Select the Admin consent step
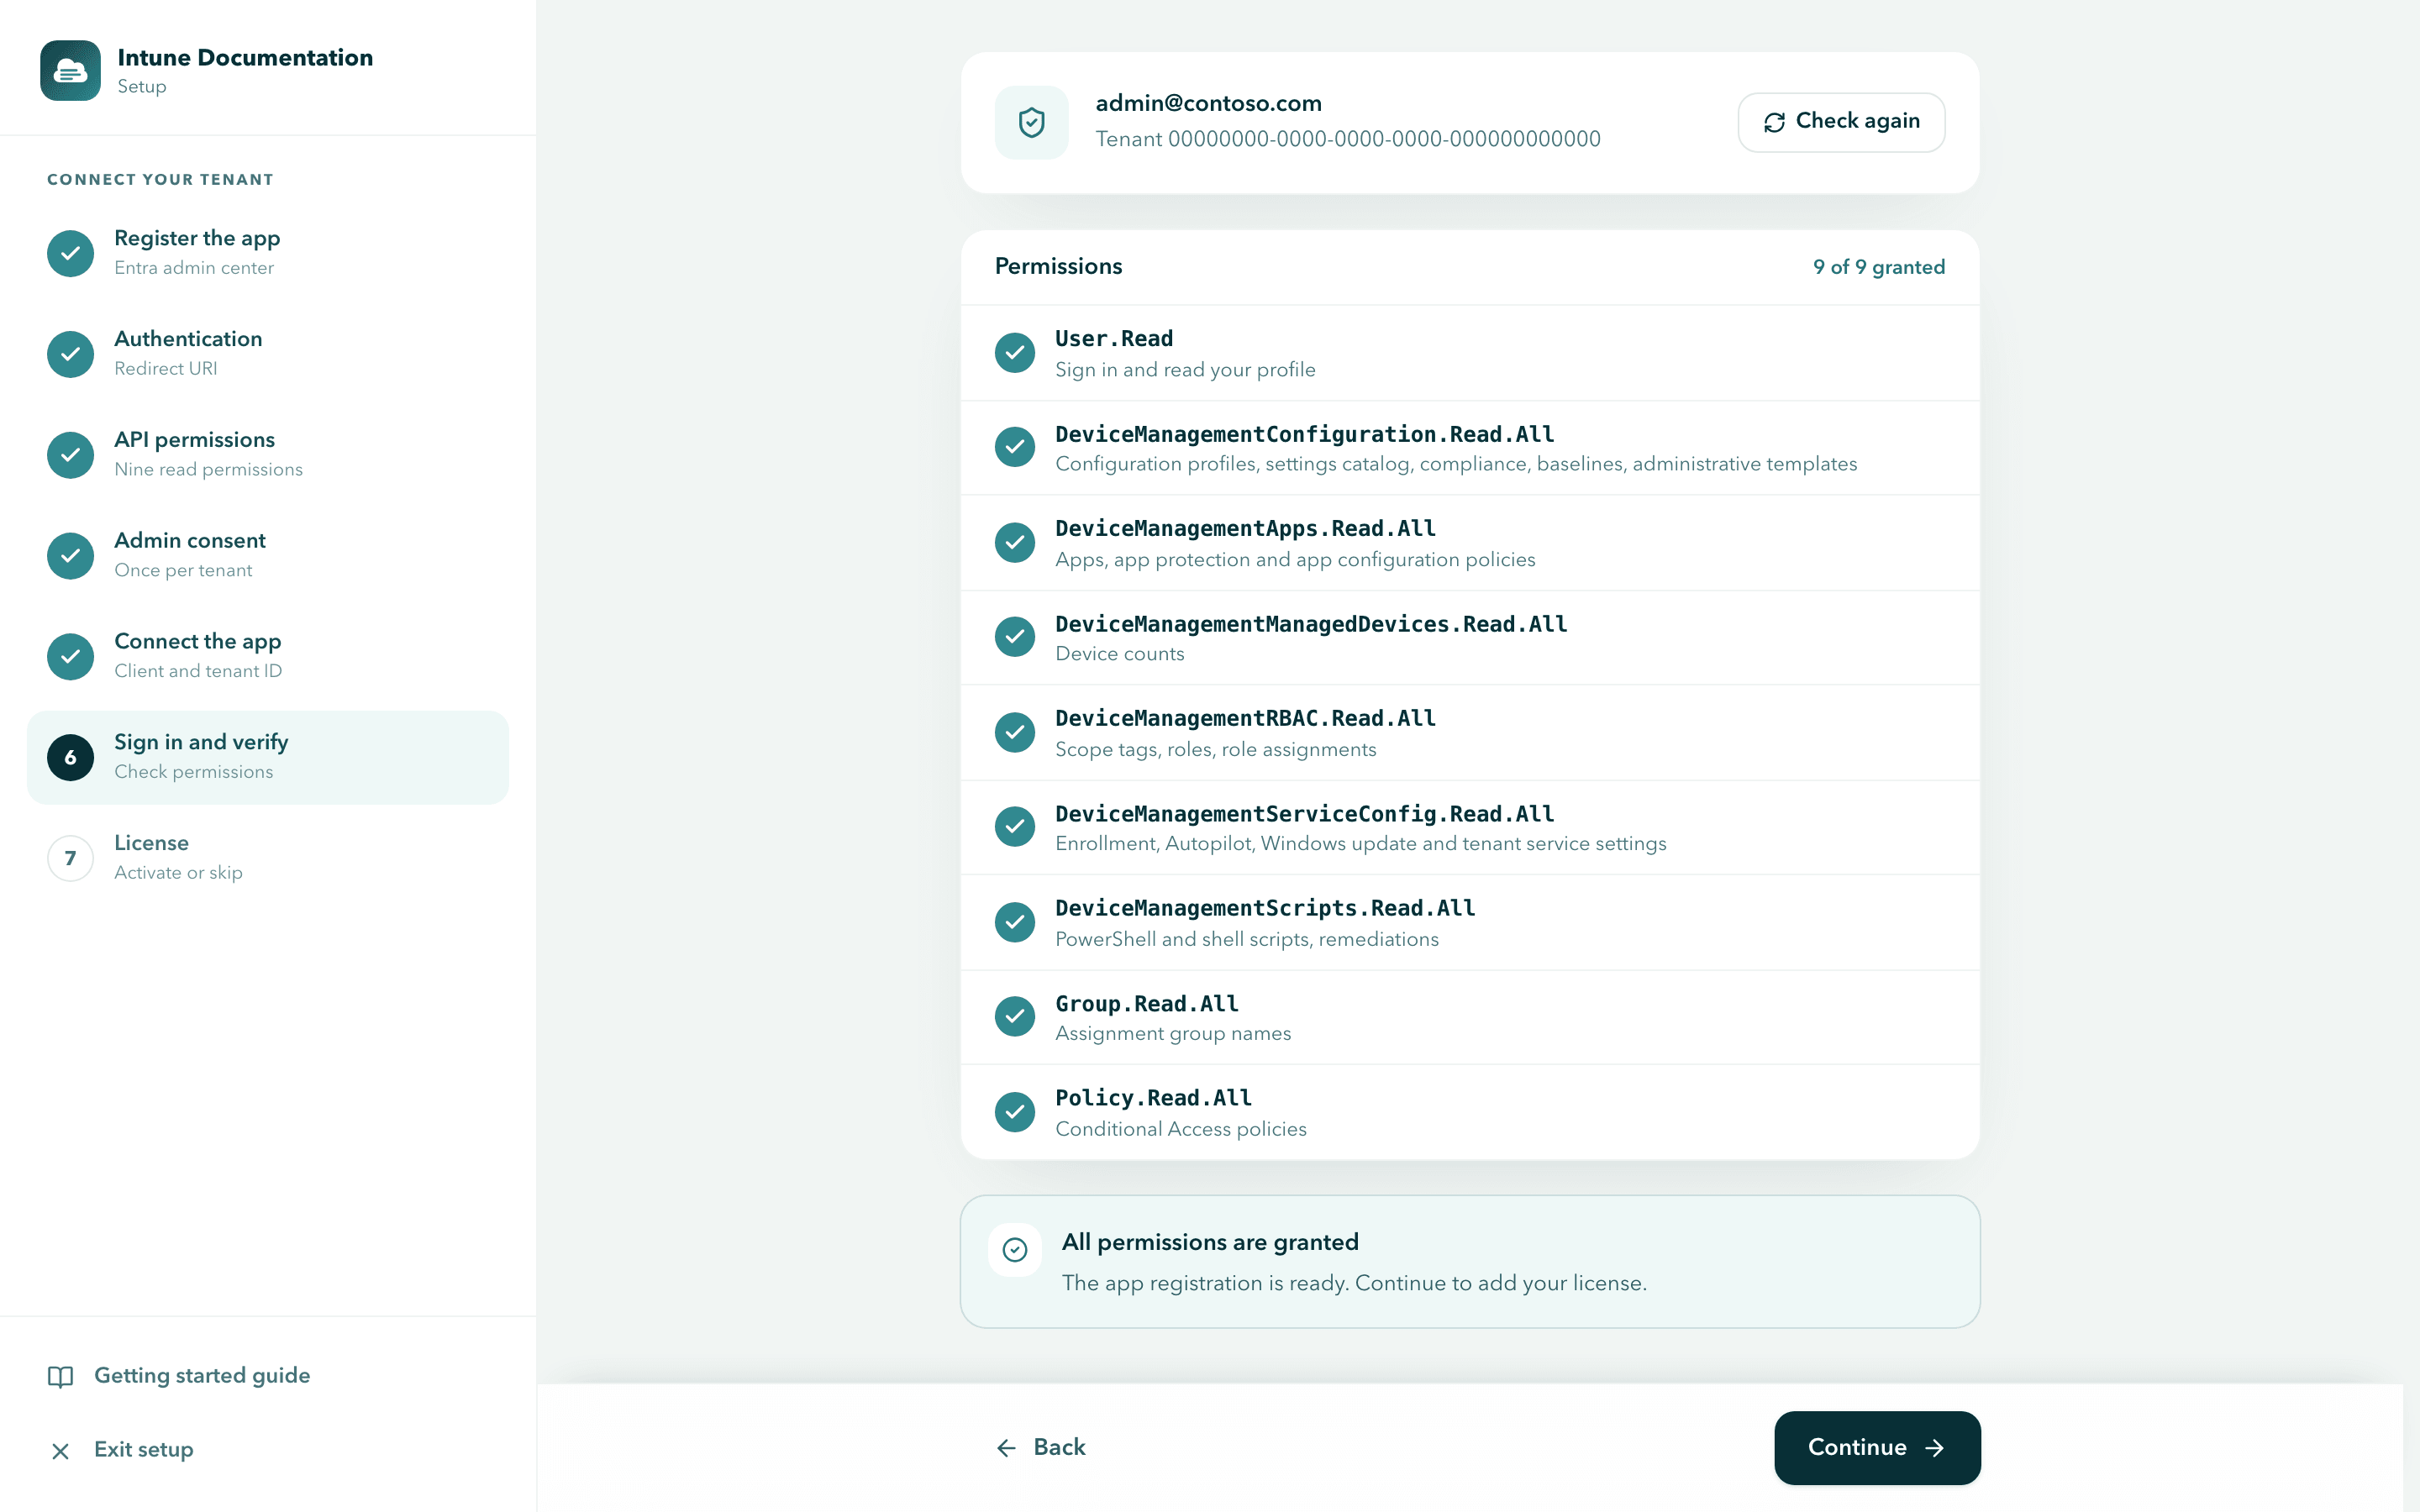This screenshot has width=2420, height=1512. click(x=268, y=556)
